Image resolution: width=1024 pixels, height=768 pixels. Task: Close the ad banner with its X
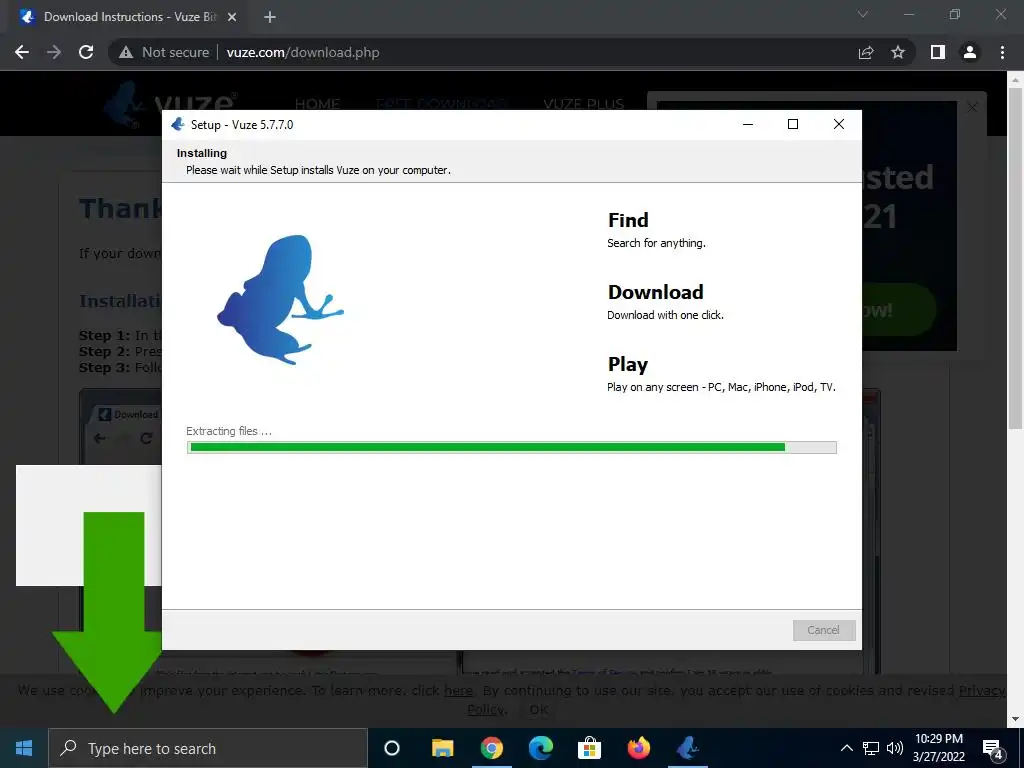pos(972,107)
